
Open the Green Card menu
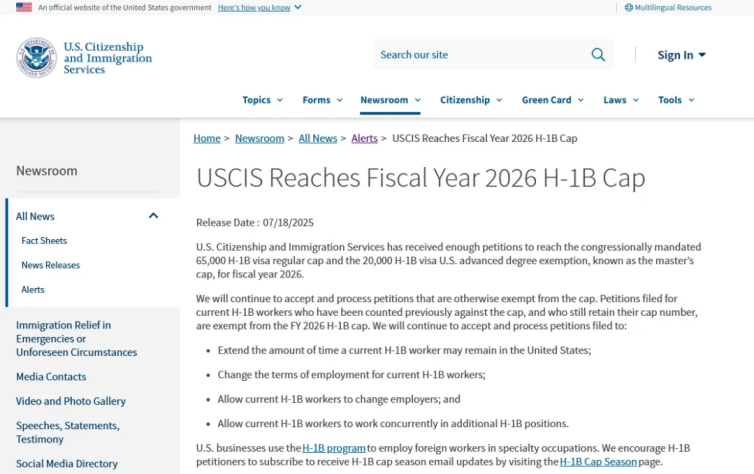tap(553, 100)
